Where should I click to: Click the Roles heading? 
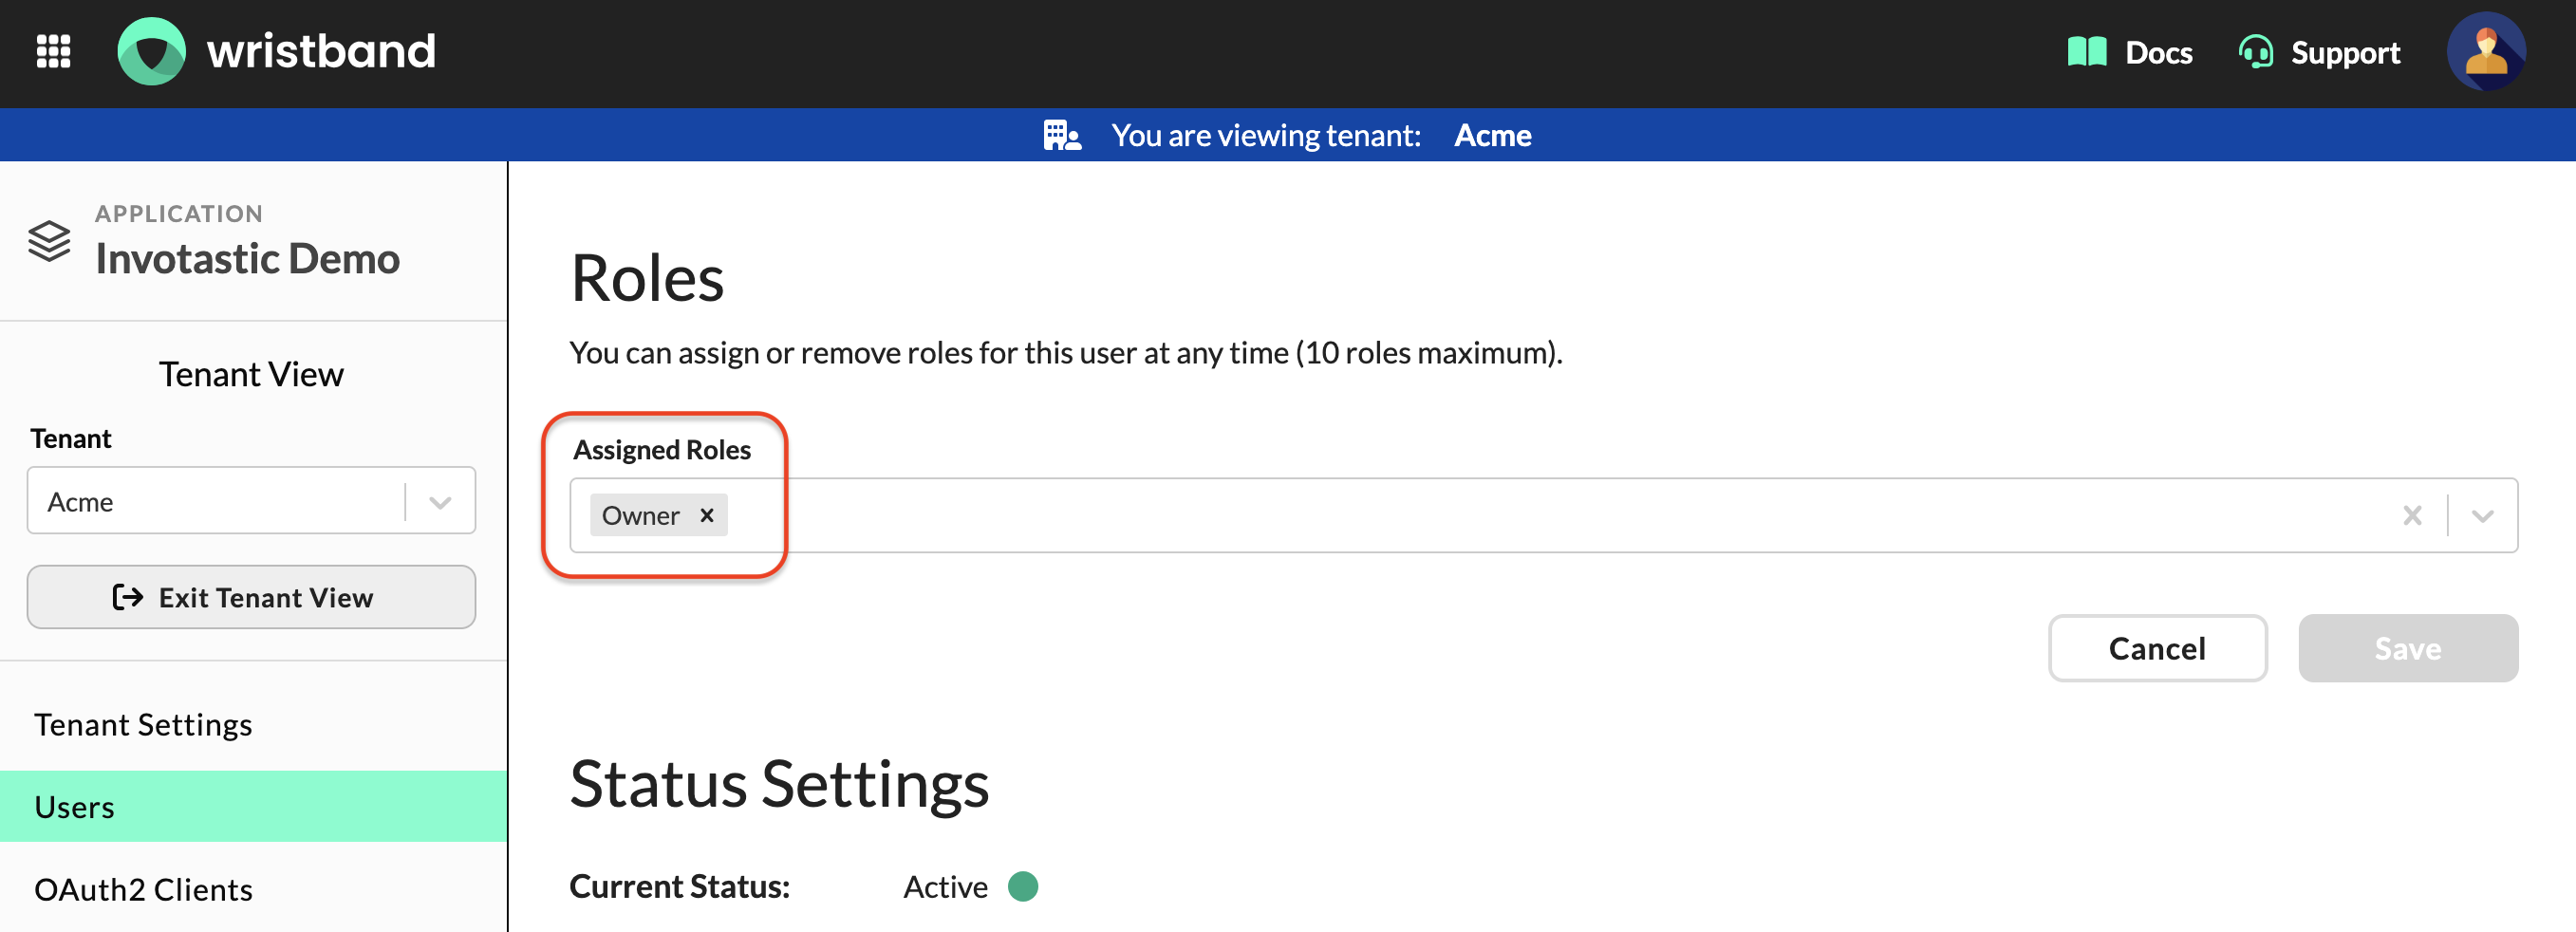647,277
